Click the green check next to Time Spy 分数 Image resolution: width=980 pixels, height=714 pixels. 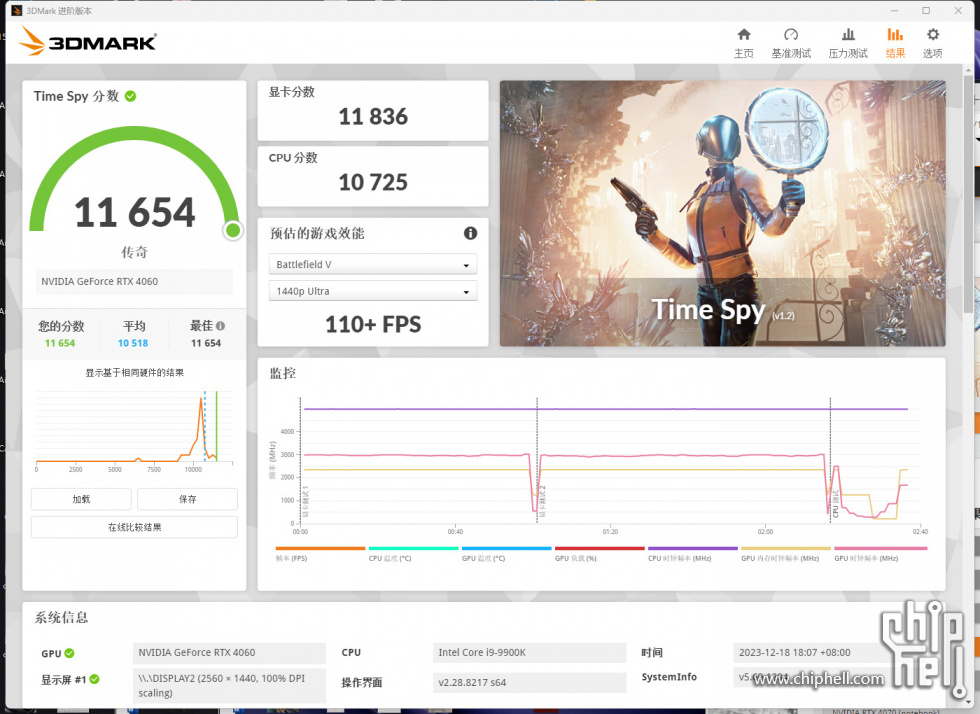coord(131,96)
